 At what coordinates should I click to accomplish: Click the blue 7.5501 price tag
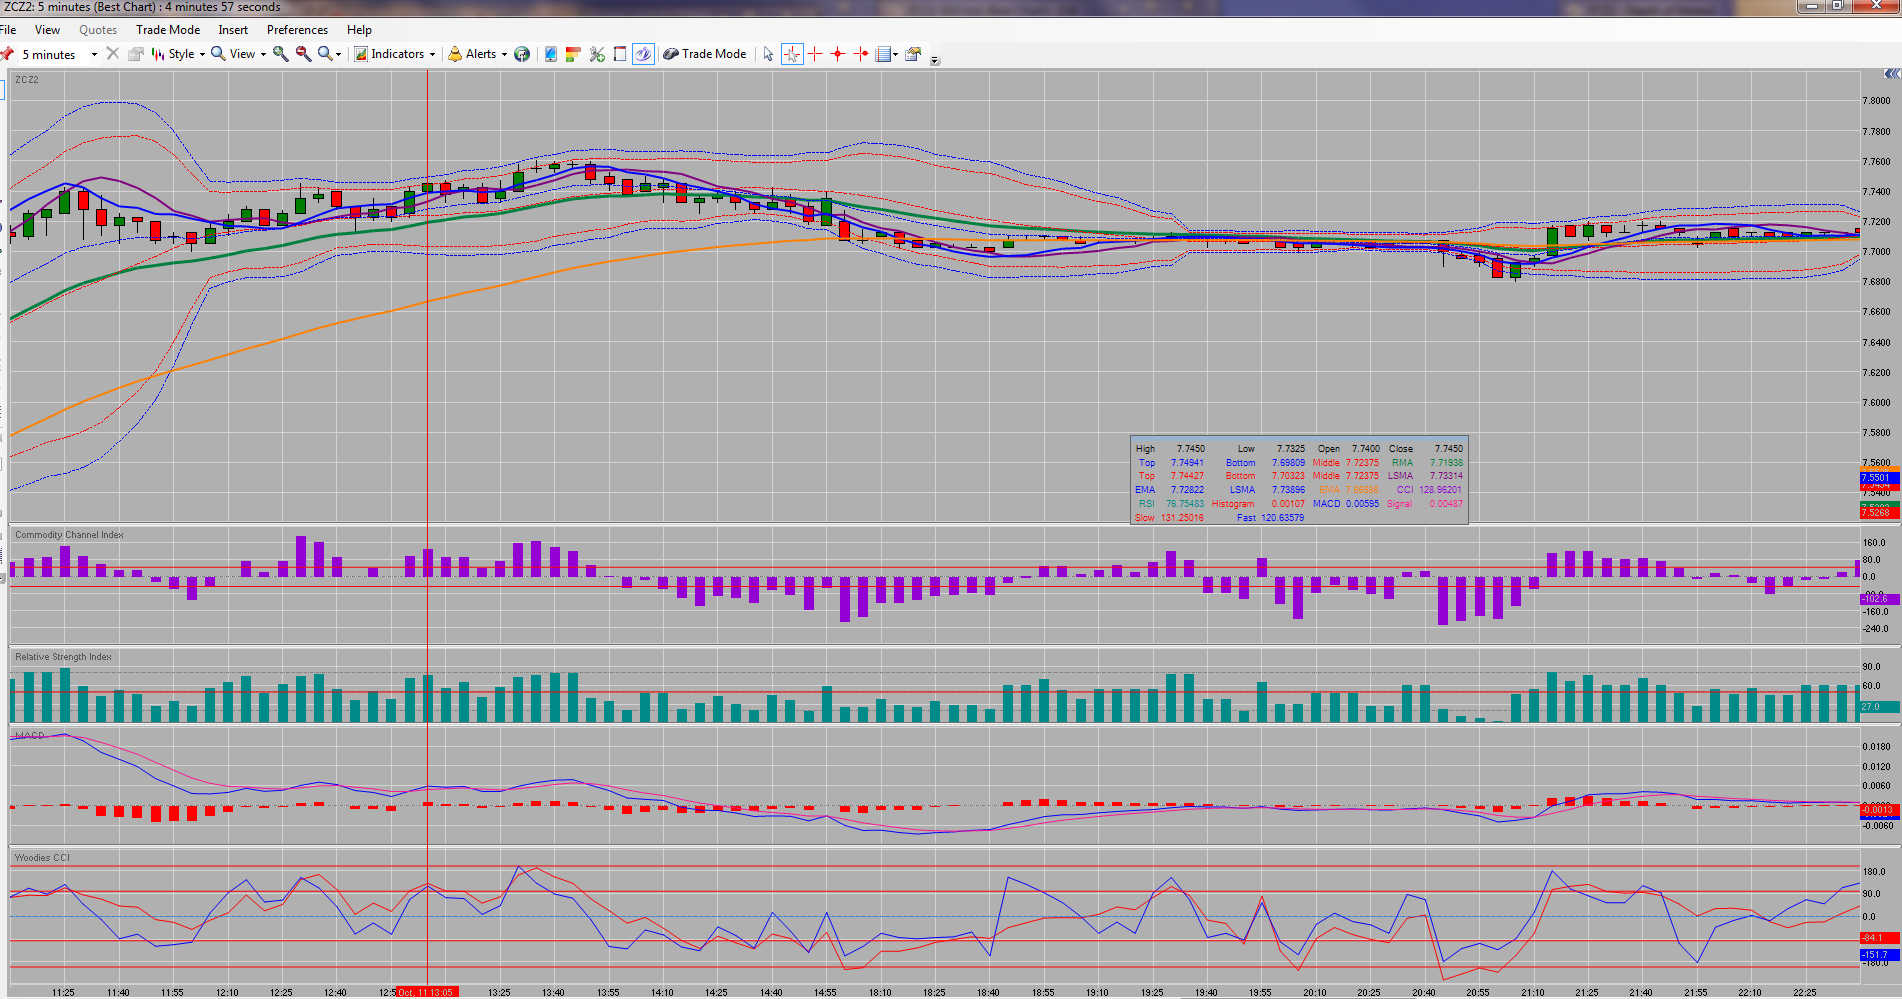[1879, 478]
